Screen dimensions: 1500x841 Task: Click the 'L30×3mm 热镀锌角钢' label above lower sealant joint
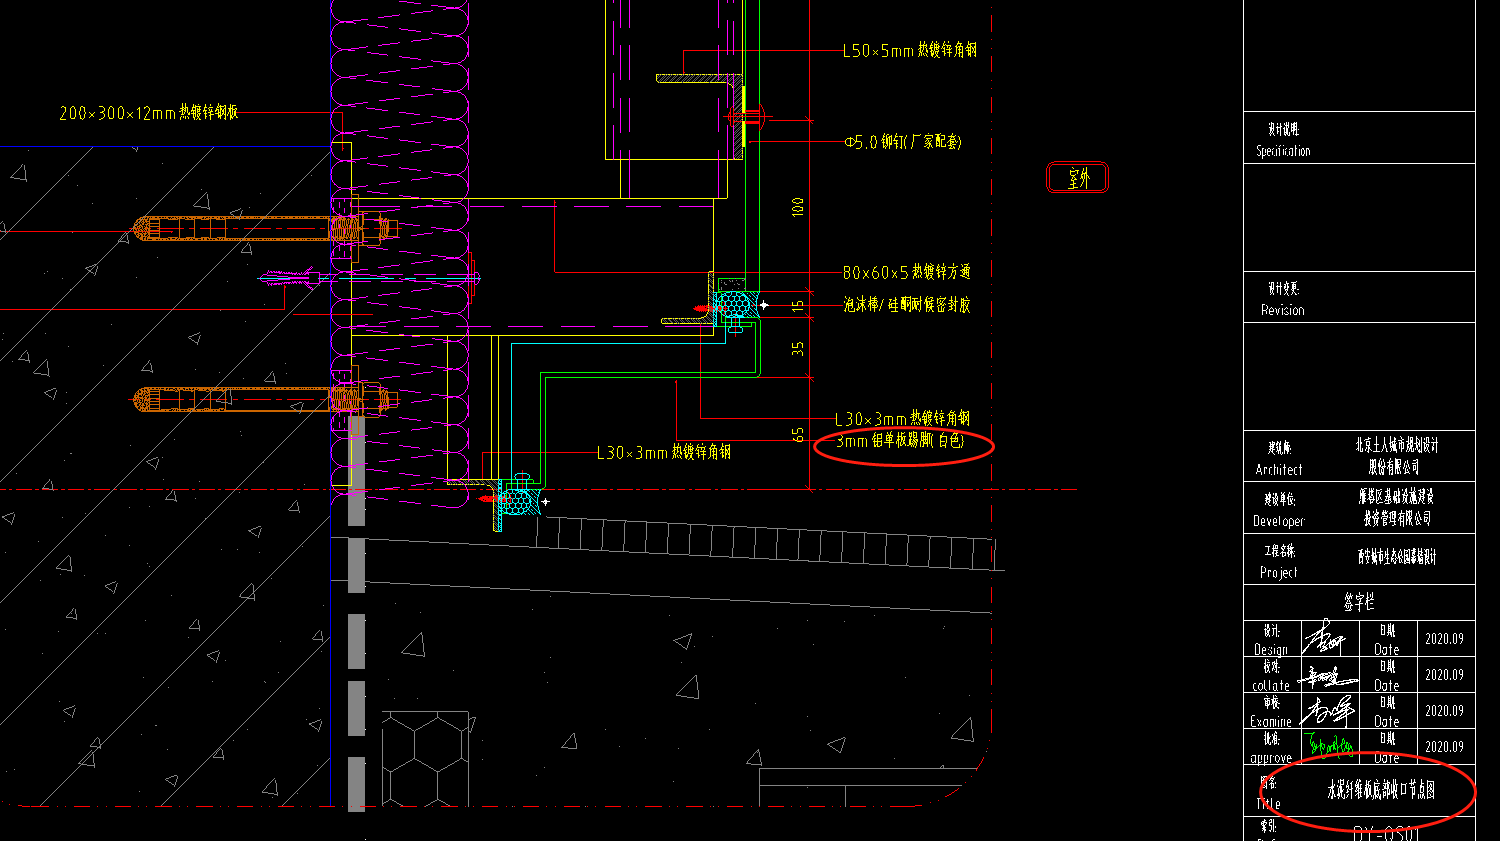point(664,453)
